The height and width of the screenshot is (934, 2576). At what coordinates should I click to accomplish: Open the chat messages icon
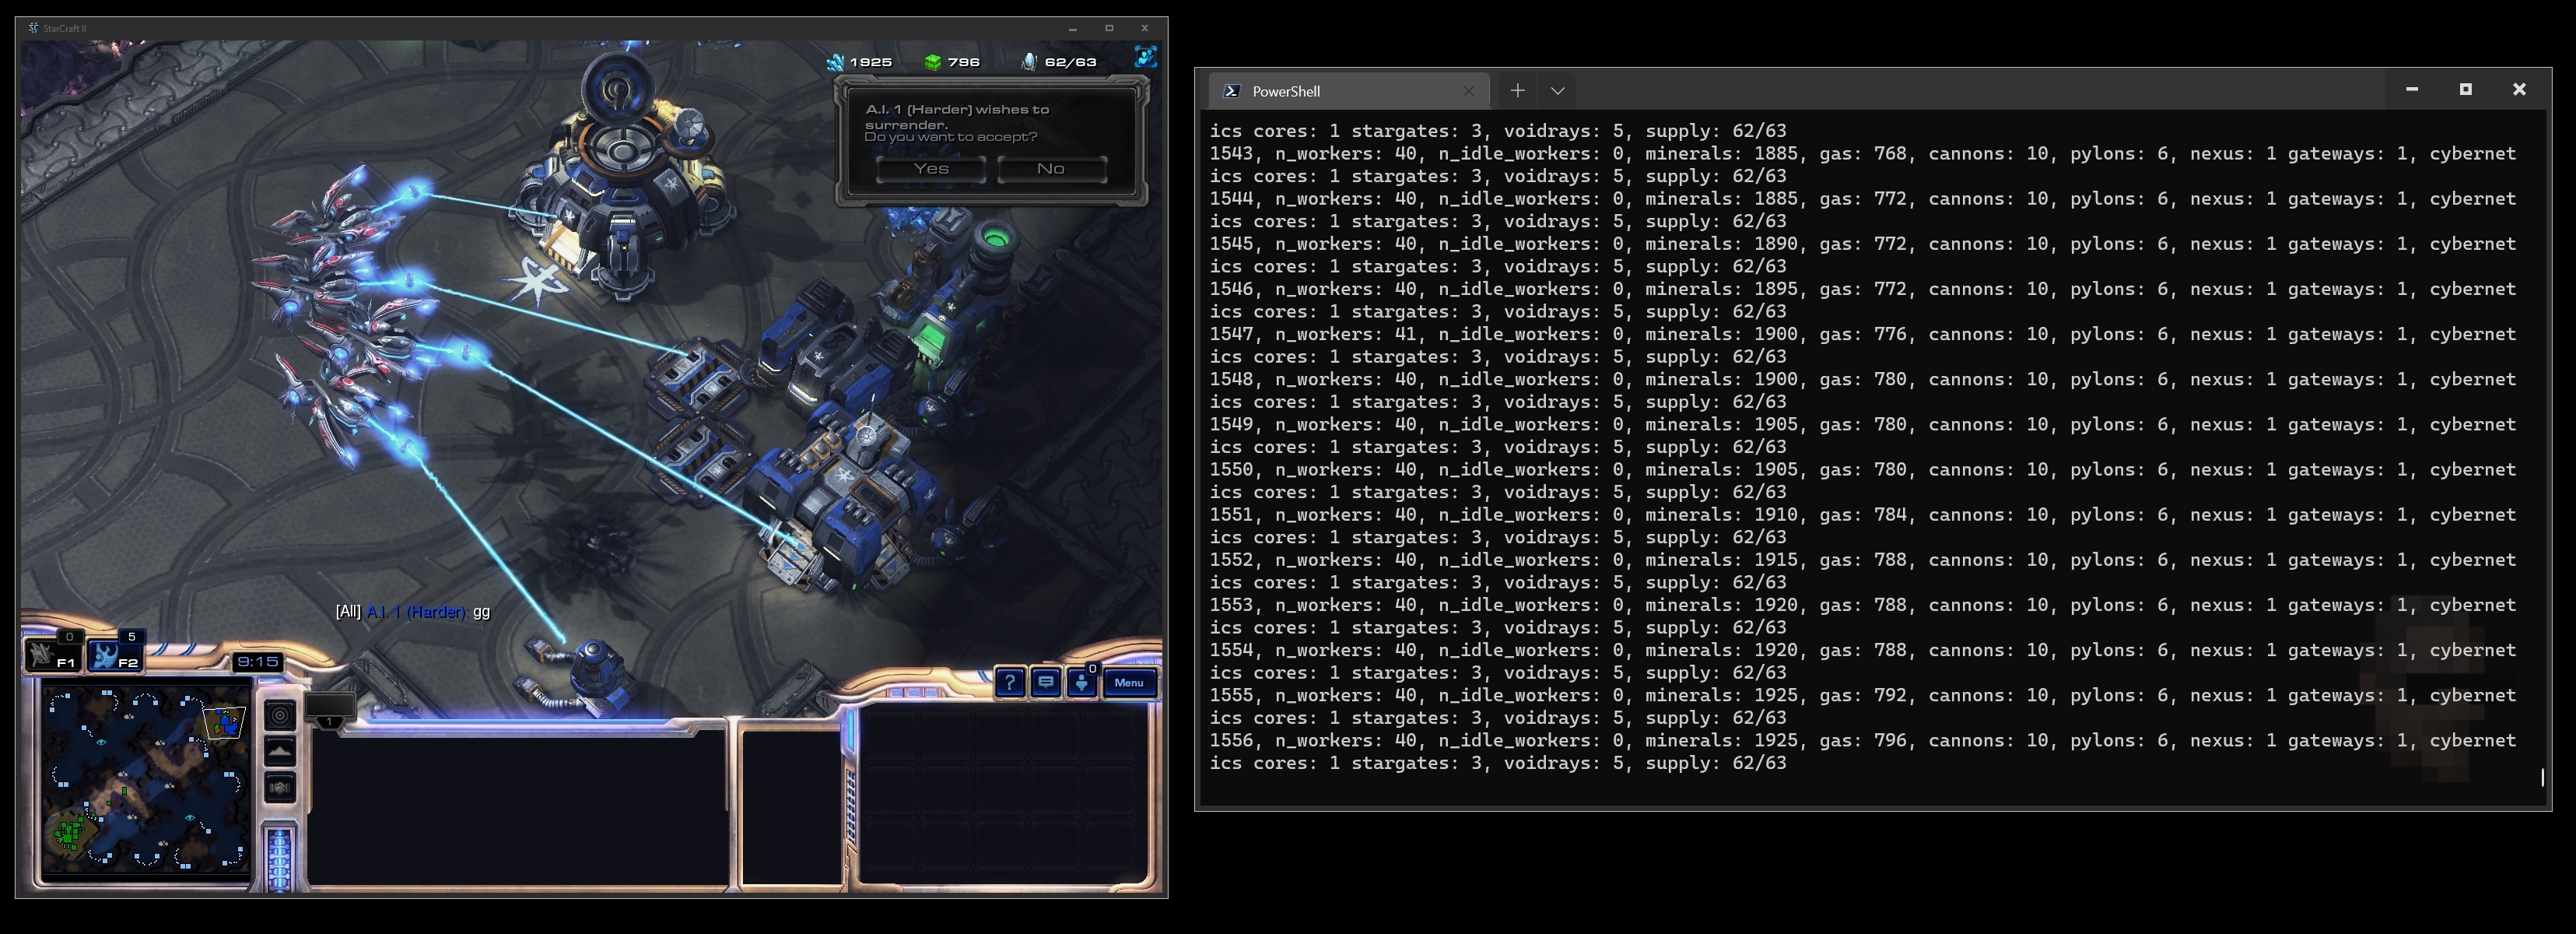pyautogui.click(x=1046, y=683)
